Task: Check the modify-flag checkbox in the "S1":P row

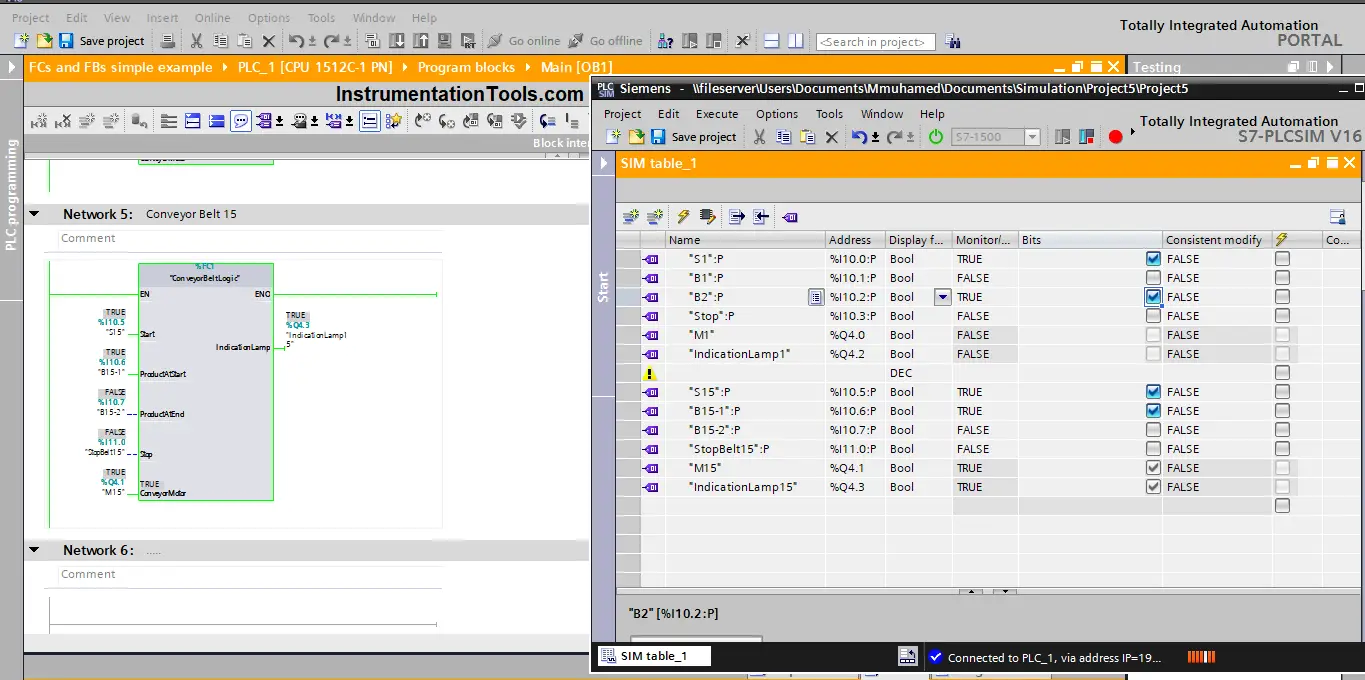Action: pos(1282,259)
